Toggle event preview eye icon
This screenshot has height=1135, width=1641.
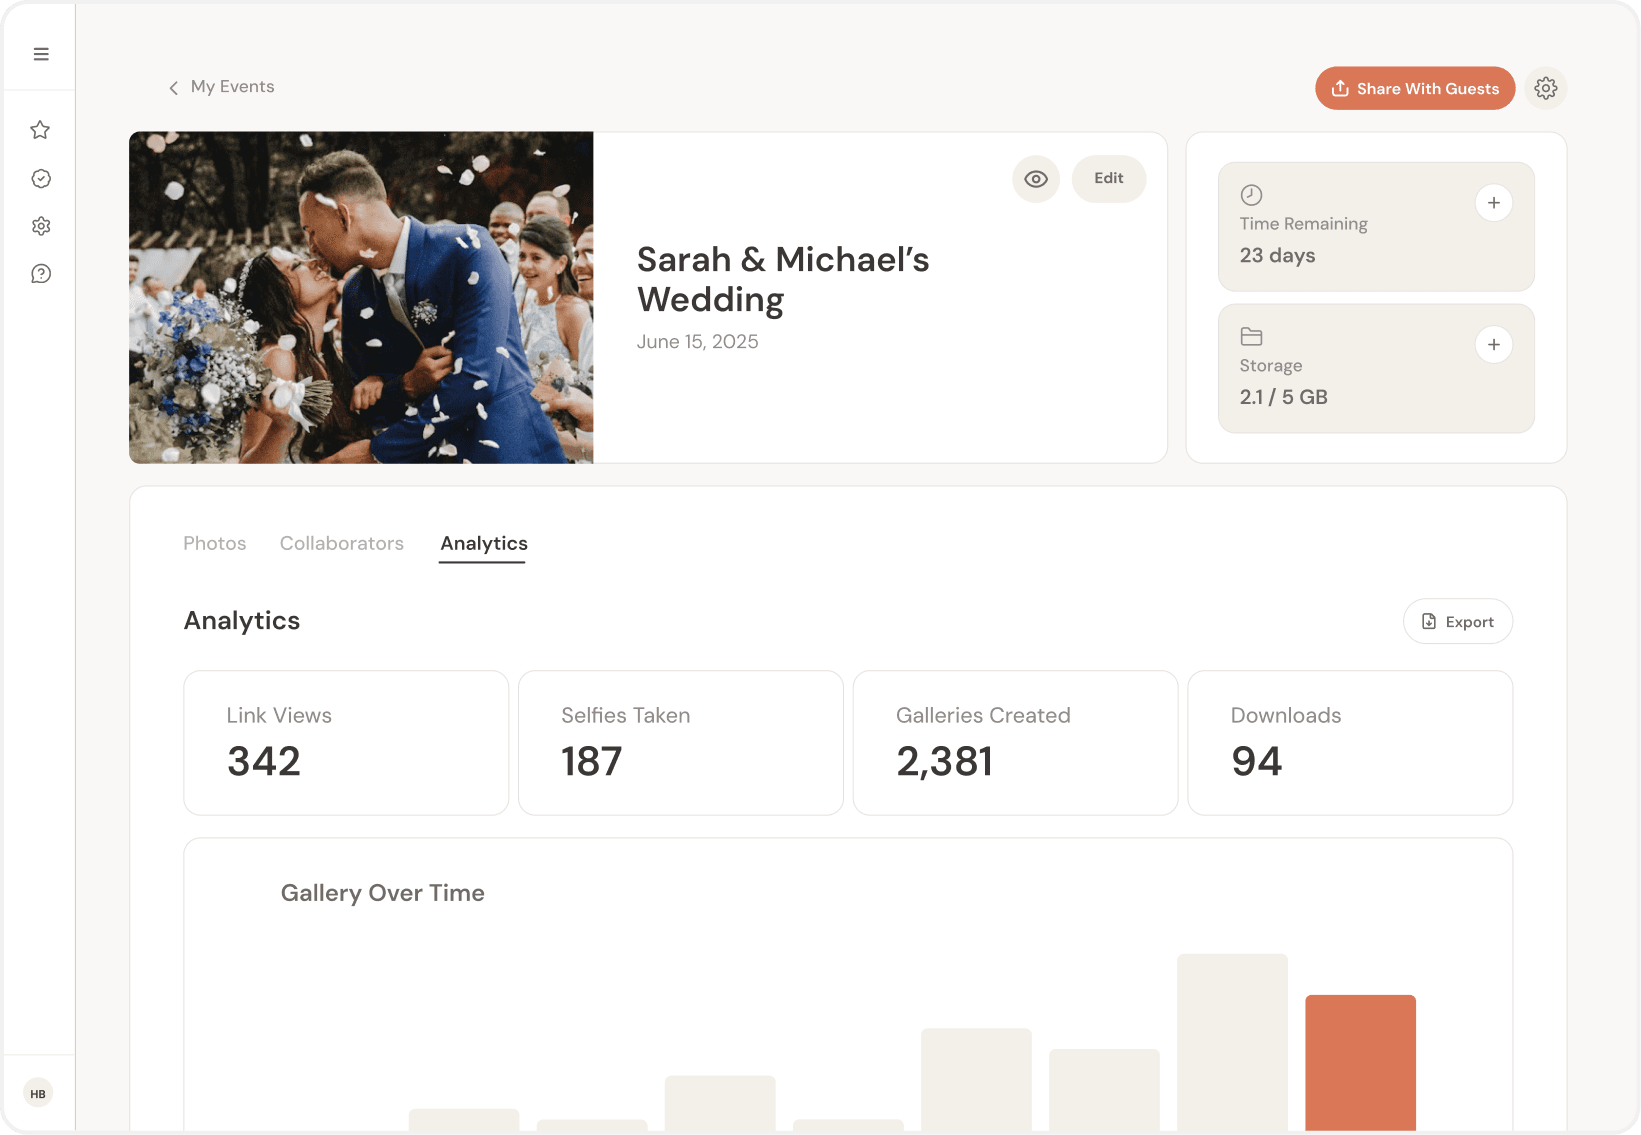pyautogui.click(x=1036, y=179)
